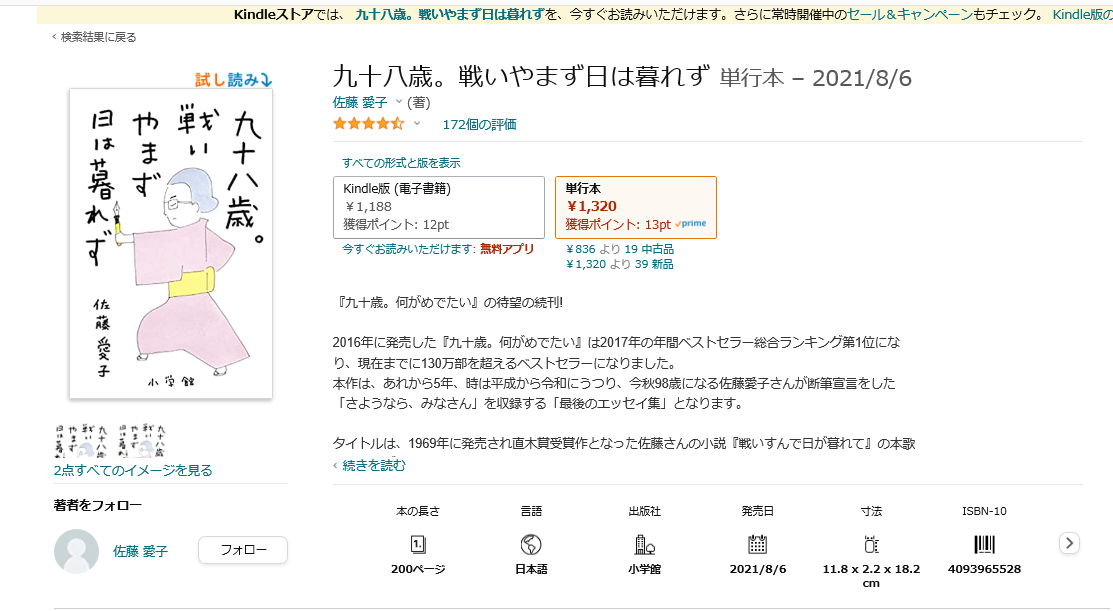Screen dimensions: 1113x611
Task: Open the 無料アプリ link
Action: pyautogui.click(x=507, y=249)
